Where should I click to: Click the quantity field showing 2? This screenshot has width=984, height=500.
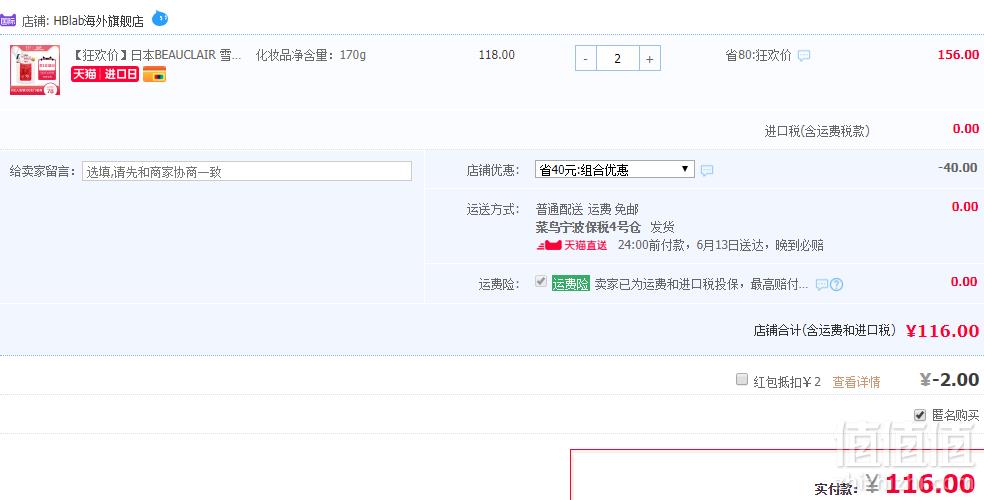(618, 58)
